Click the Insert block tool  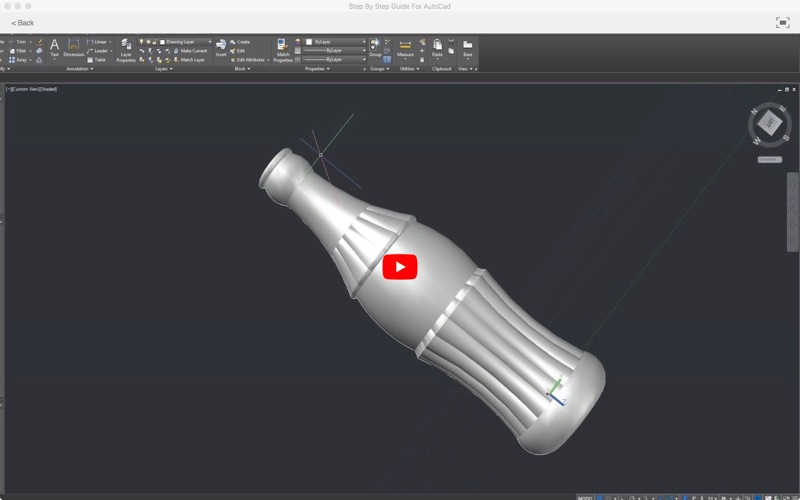[221, 48]
